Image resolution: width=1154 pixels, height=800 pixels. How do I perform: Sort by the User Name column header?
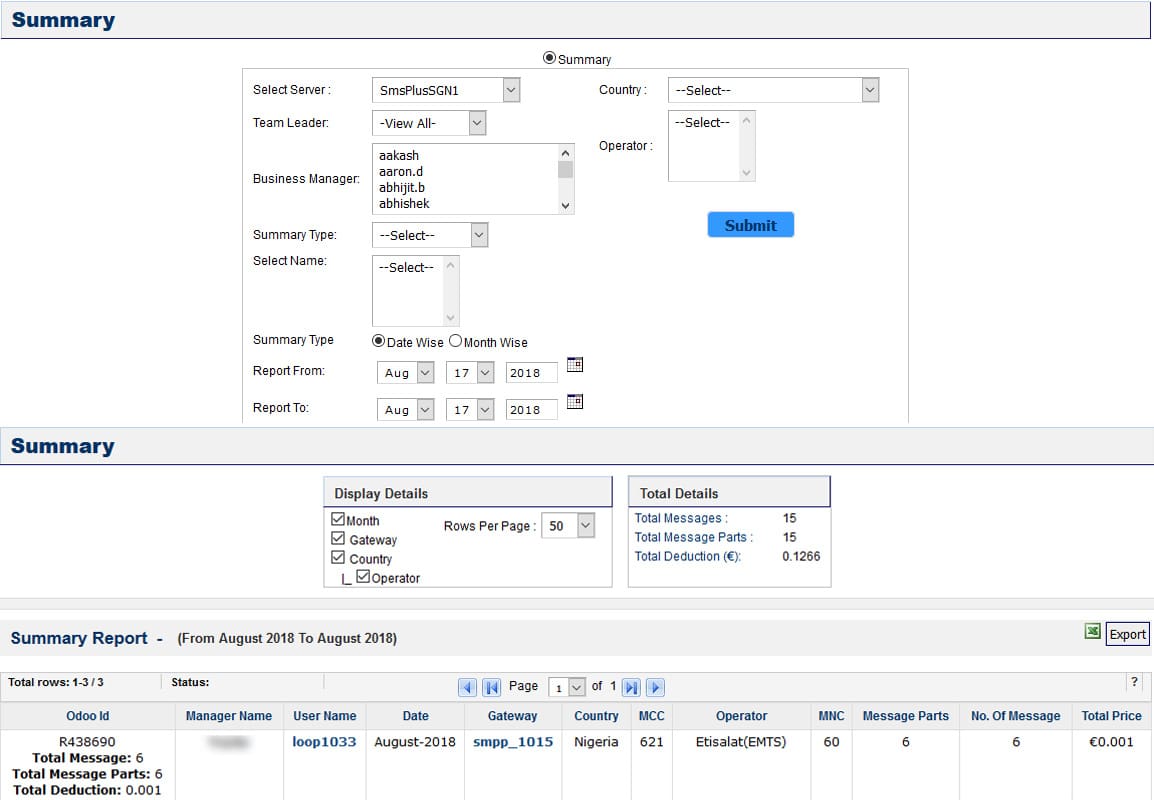(325, 715)
